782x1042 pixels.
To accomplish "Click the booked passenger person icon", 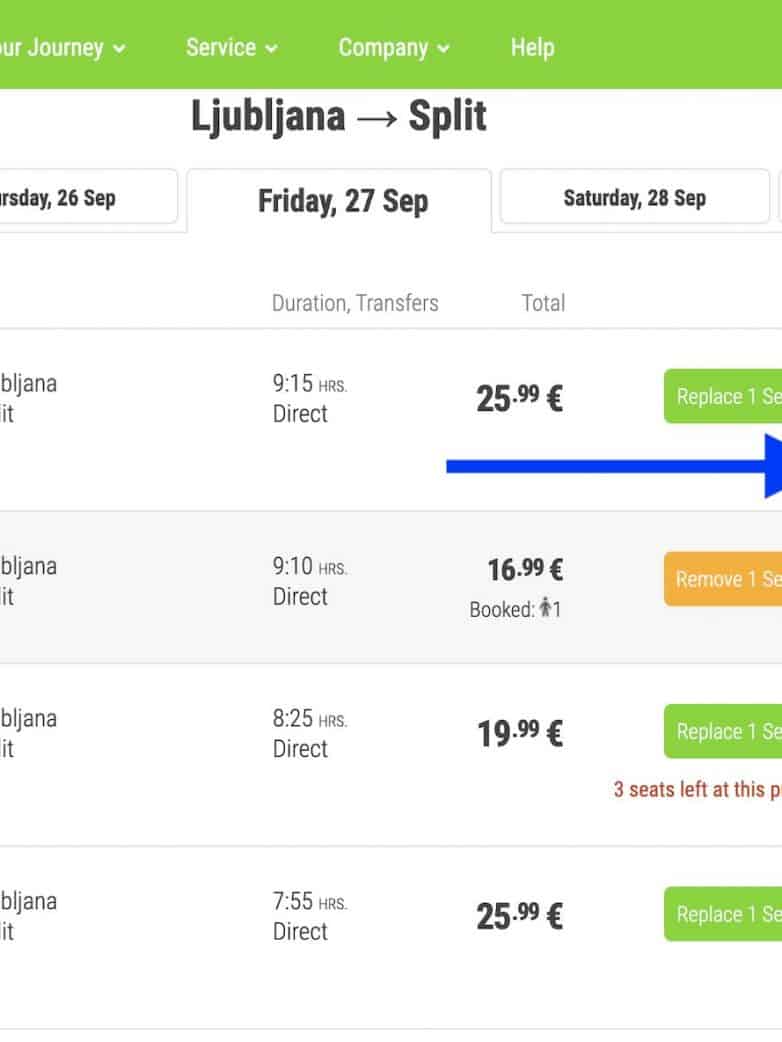I will [545, 608].
